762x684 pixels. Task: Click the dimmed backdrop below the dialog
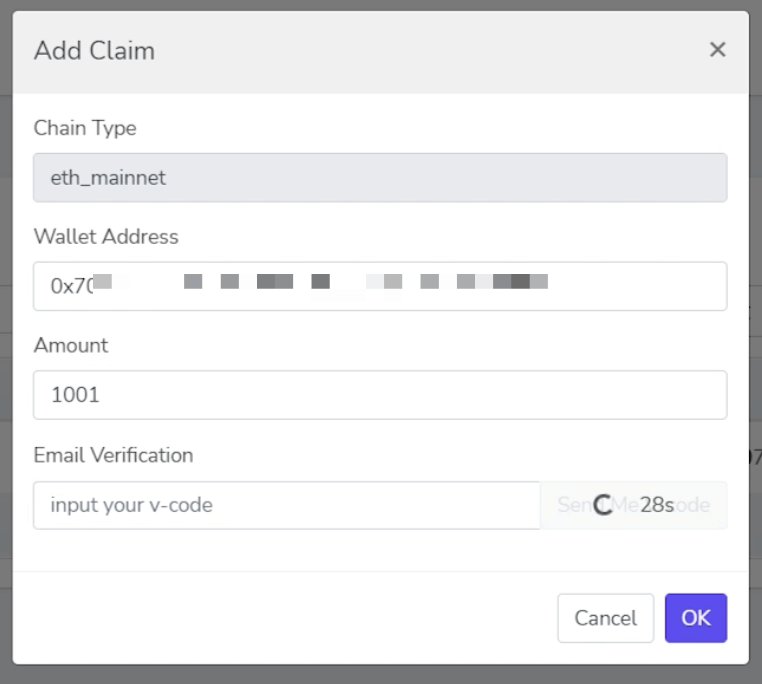381,675
